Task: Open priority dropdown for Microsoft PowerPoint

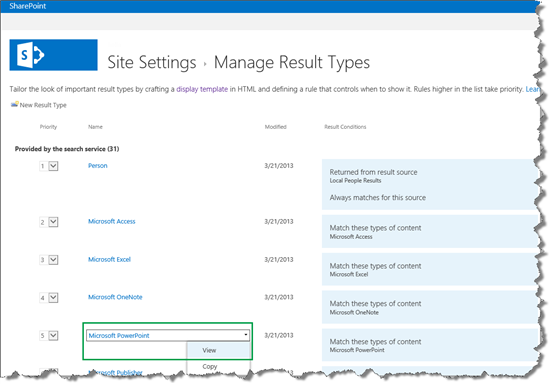Action: tap(53, 336)
